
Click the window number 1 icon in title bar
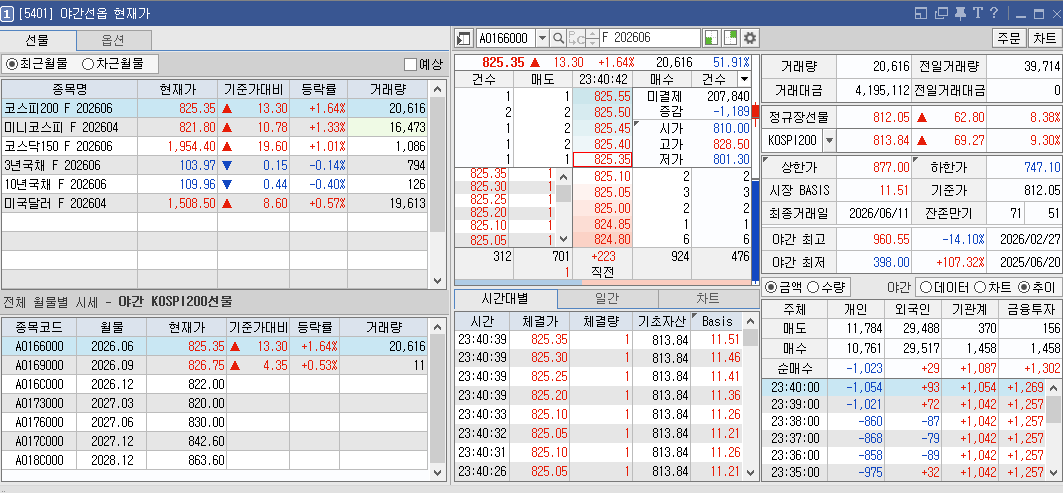point(8,13)
